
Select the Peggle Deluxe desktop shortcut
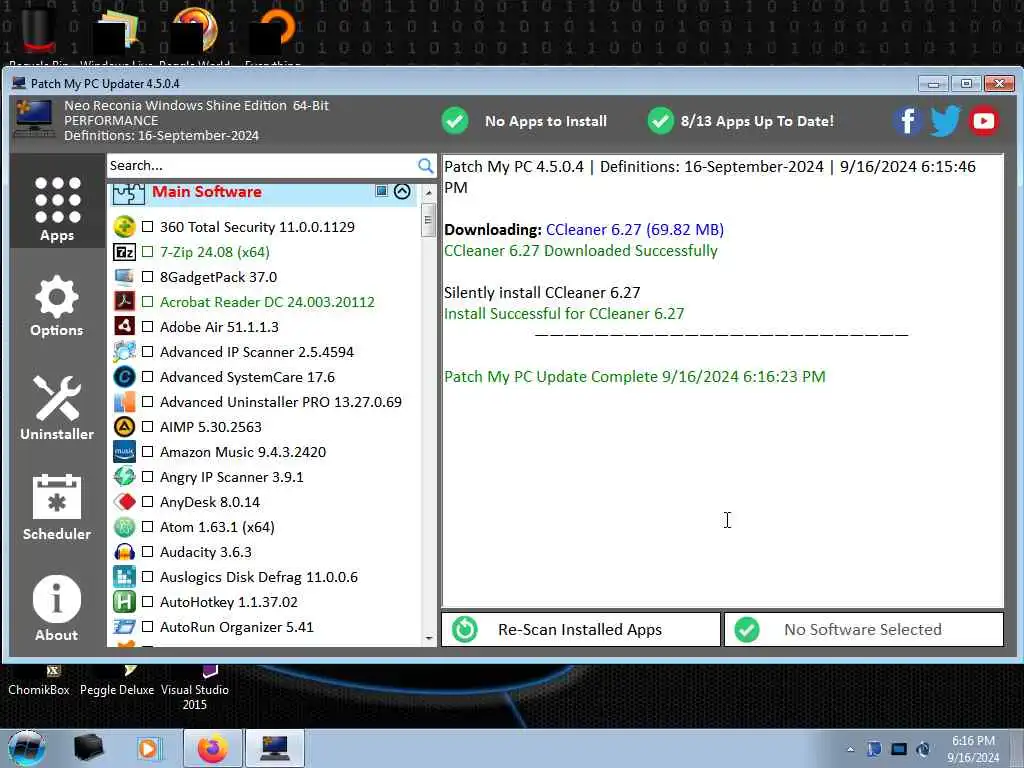(117, 682)
